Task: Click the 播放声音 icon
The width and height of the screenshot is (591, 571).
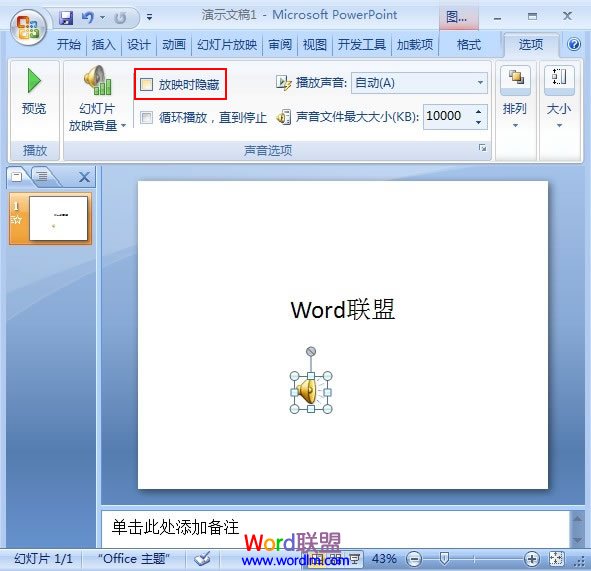Action: (x=283, y=83)
